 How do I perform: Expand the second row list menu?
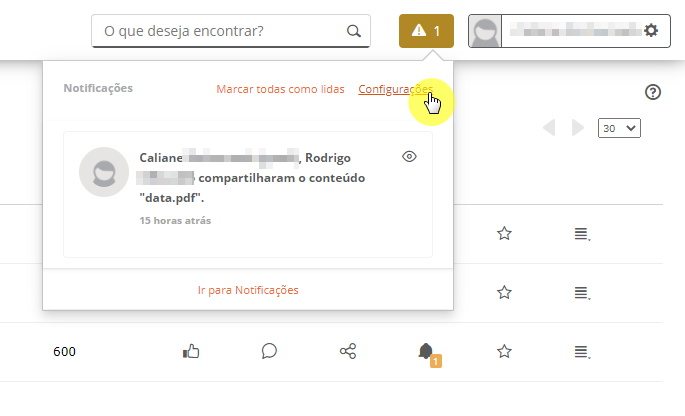coord(582,292)
